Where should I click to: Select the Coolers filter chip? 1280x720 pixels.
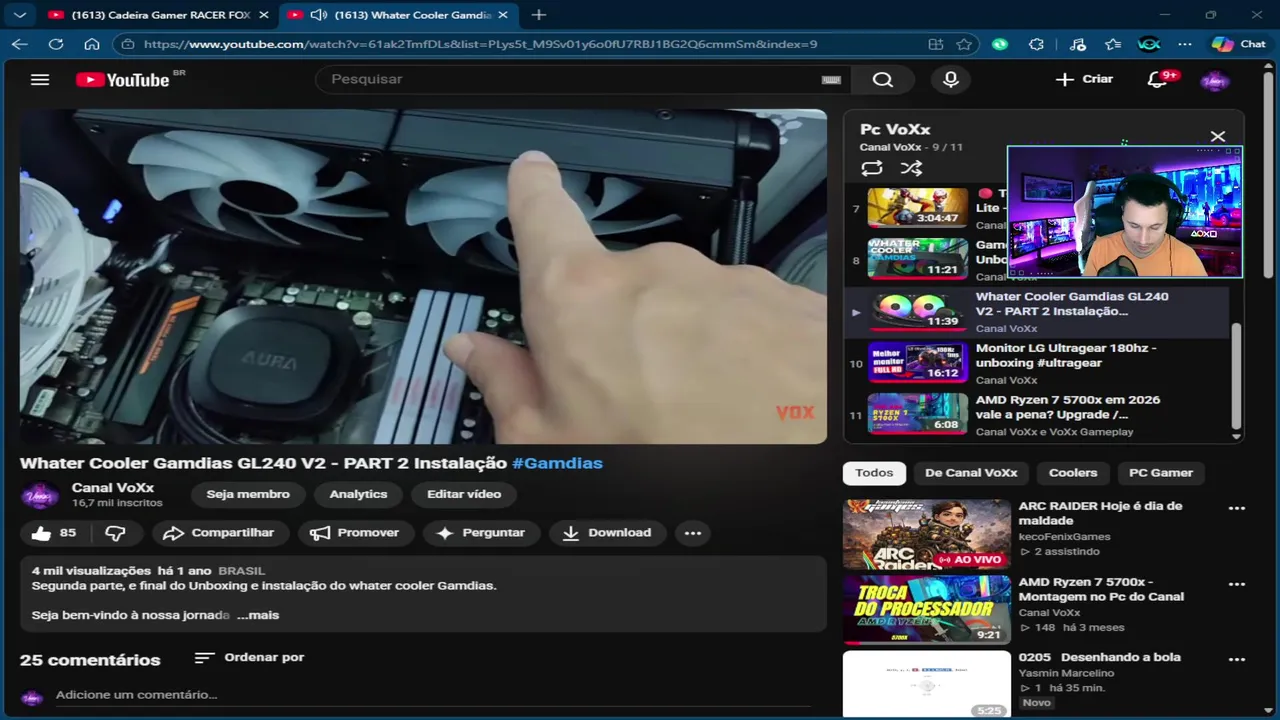1073,473
